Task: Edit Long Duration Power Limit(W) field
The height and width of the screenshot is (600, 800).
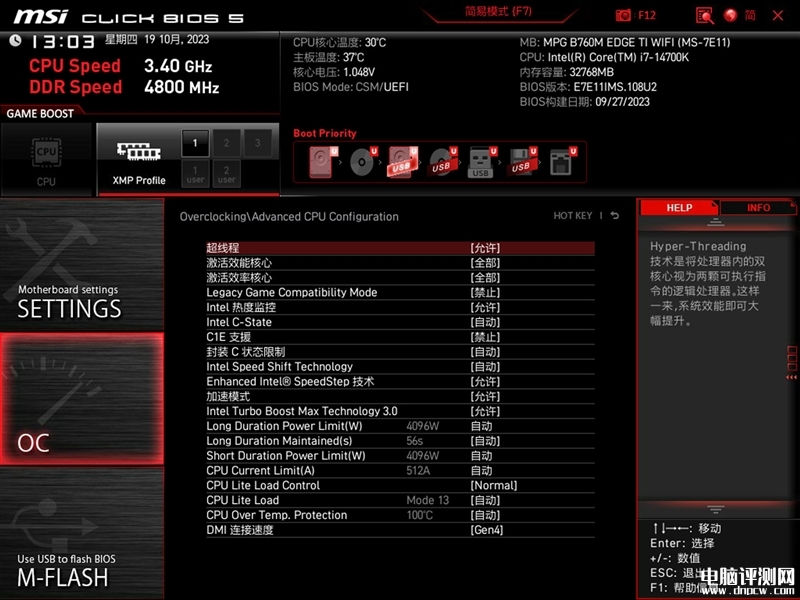Action: coord(481,426)
